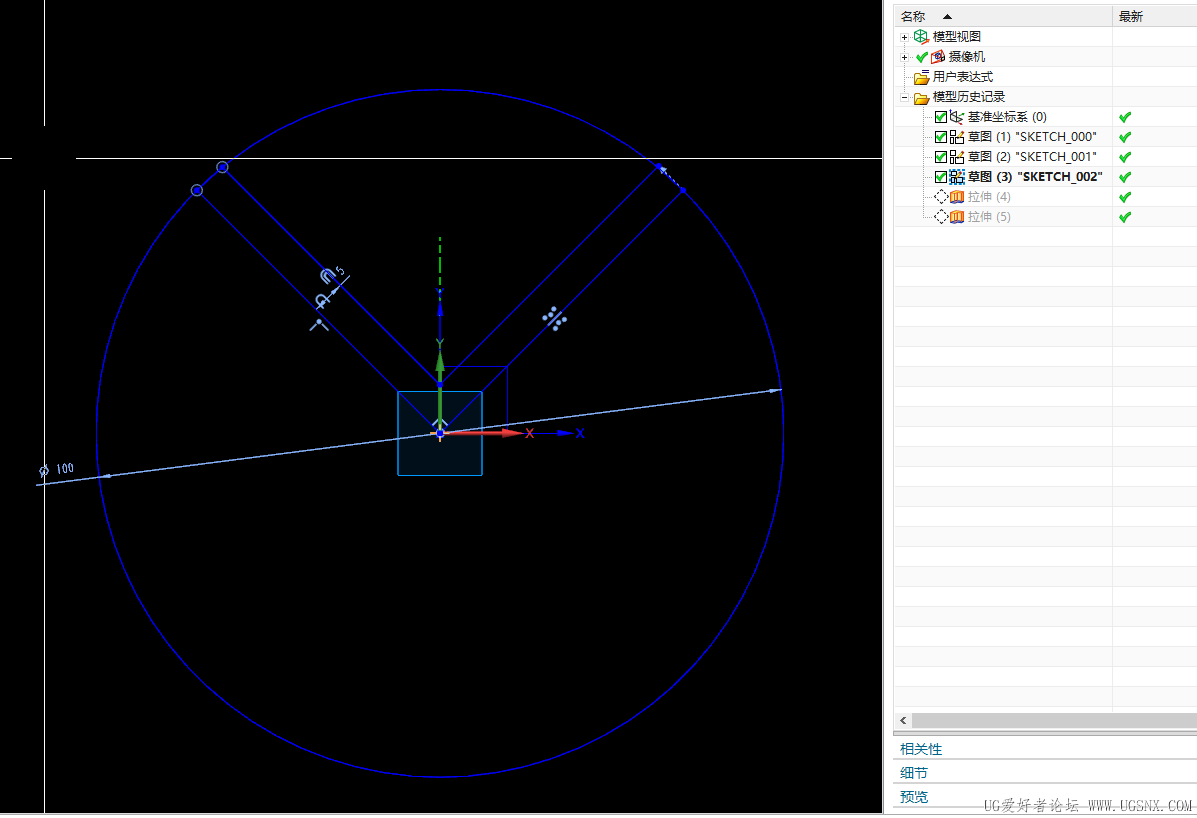Click the 最新 column header
This screenshot has width=1197, height=818.
click(x=1154, y=16)
